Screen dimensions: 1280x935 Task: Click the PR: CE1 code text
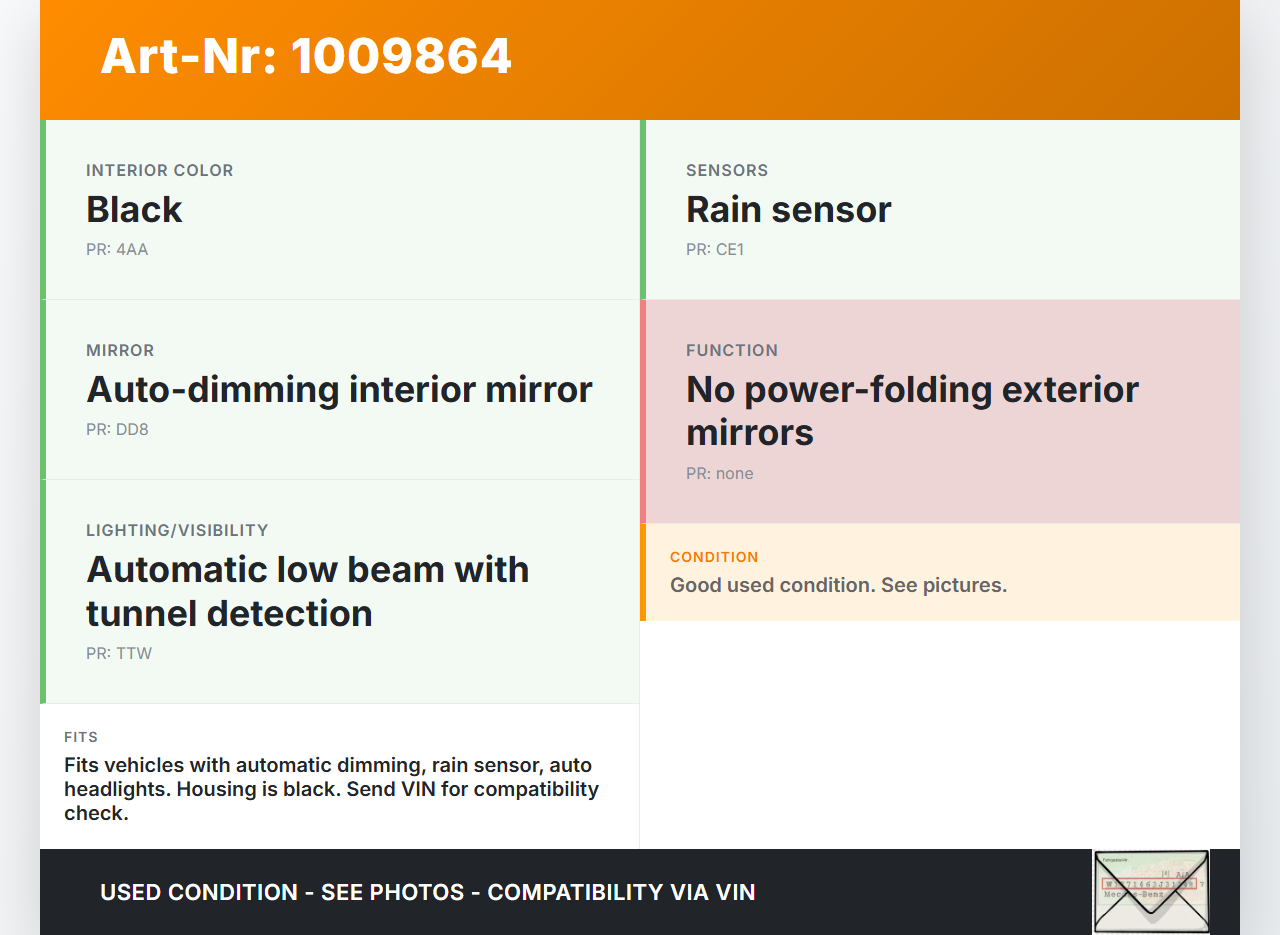coord(715,250)
